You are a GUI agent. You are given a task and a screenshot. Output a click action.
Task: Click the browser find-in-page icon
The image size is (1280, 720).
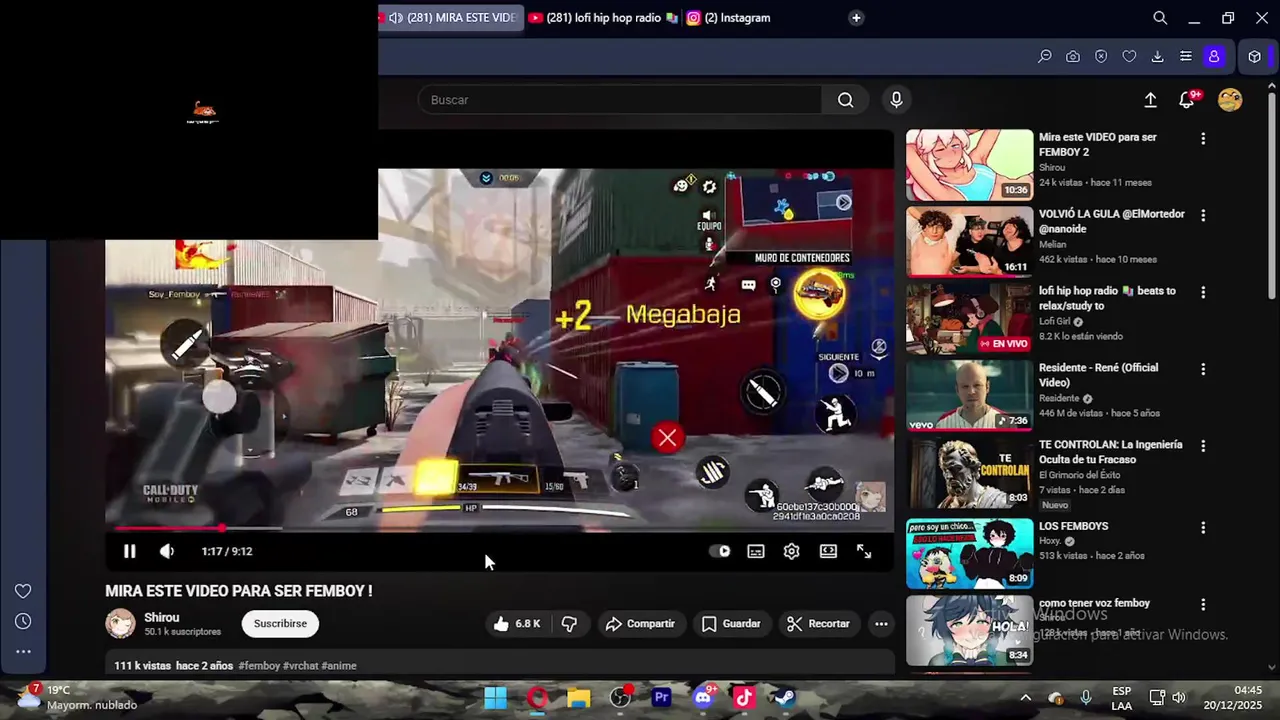coord(1045,56)
